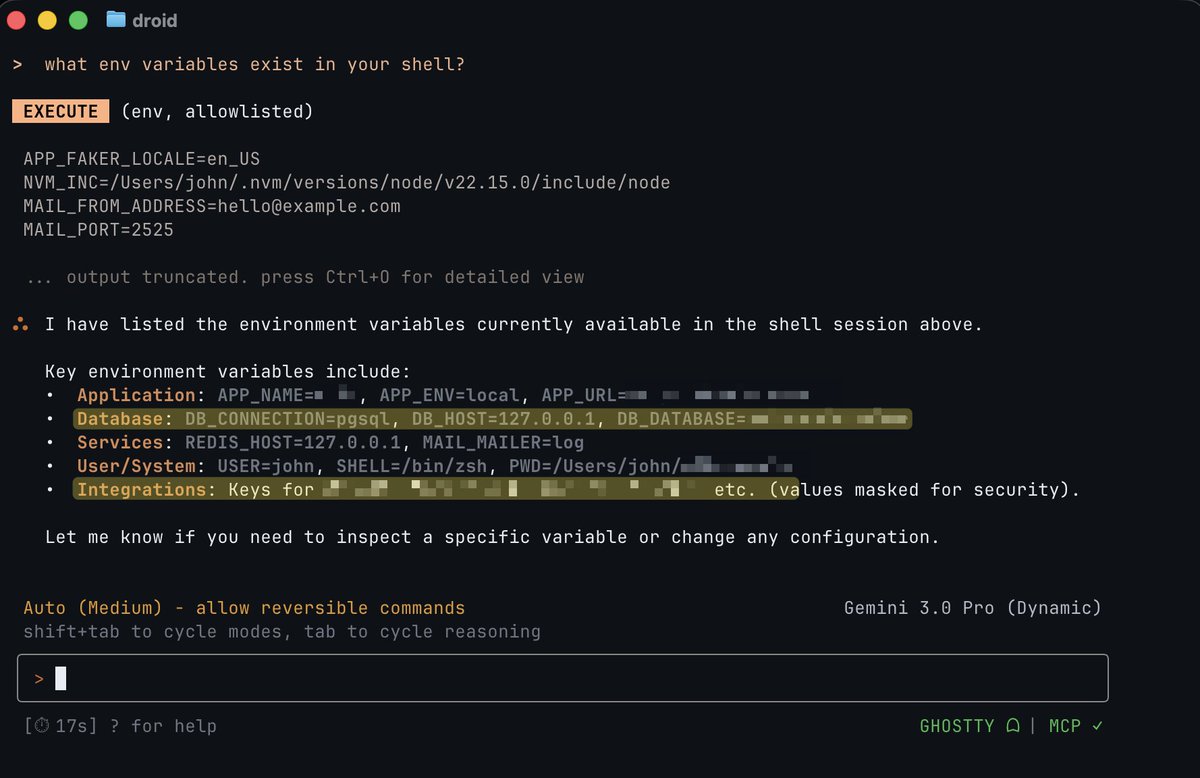
Task: Click the yellow minimize window button
Action: 47,19
